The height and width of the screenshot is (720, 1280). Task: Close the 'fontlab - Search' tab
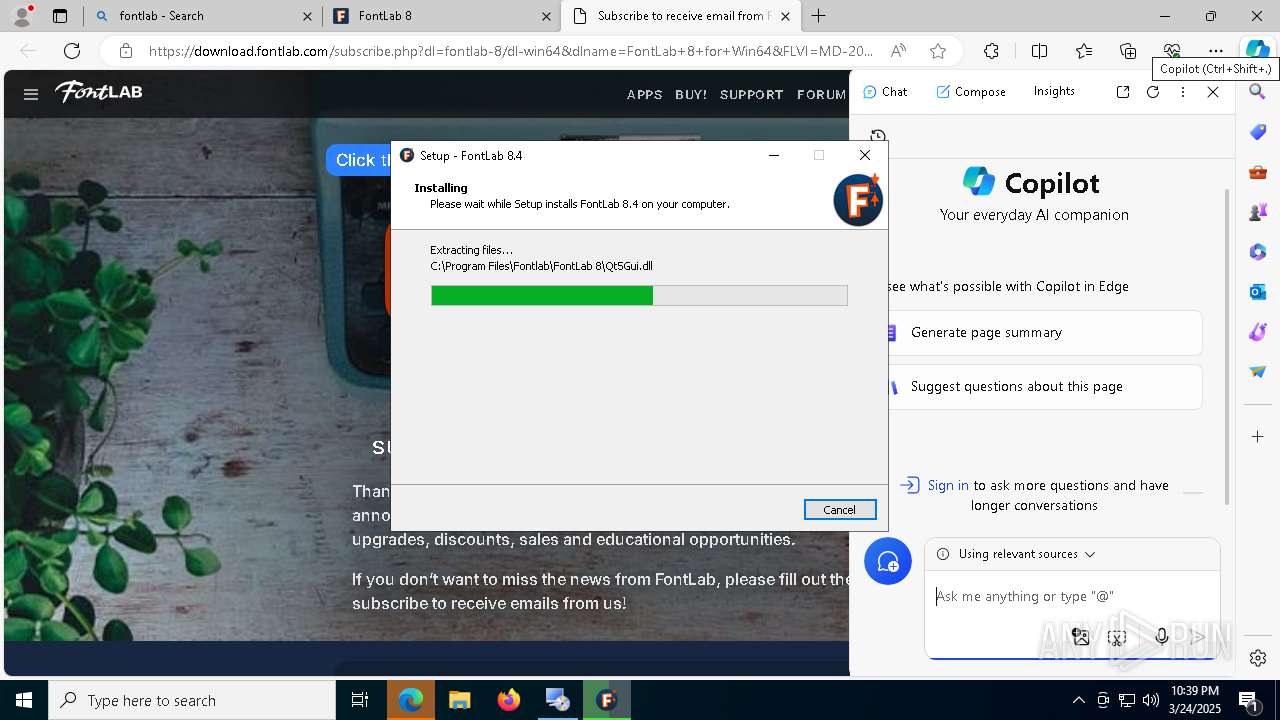pyautogui.click(x=307, y=16)
